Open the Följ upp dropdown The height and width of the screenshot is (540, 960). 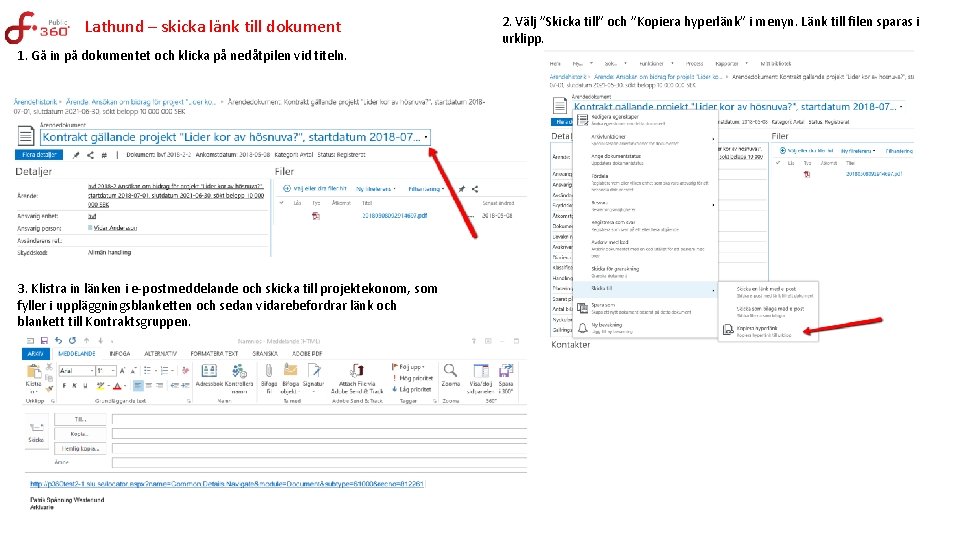point(408,367)
